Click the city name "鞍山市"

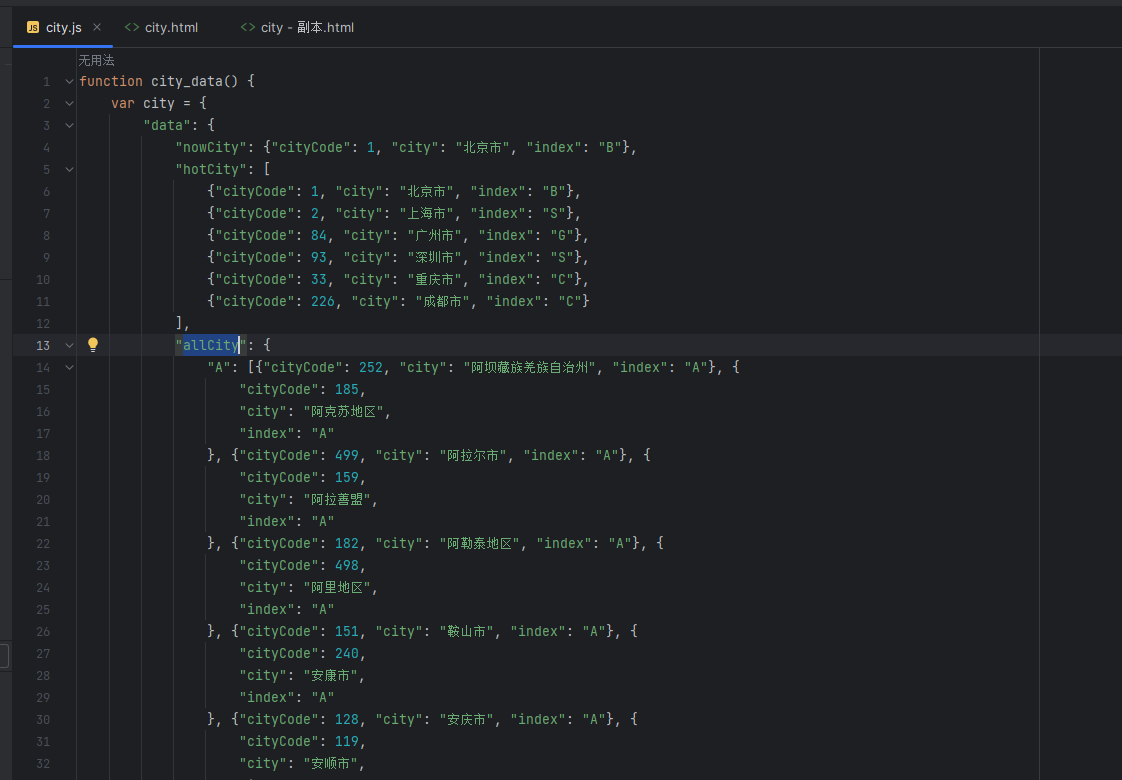click(x=467, y=632)
